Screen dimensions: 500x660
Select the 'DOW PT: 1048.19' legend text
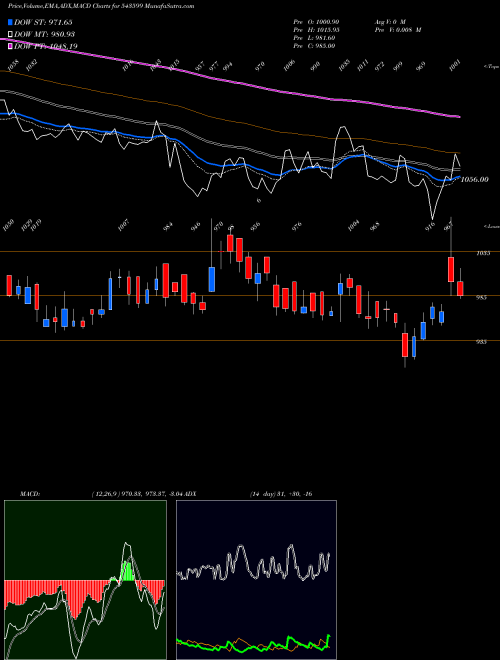pyautogui.click(x=46, y=46)
